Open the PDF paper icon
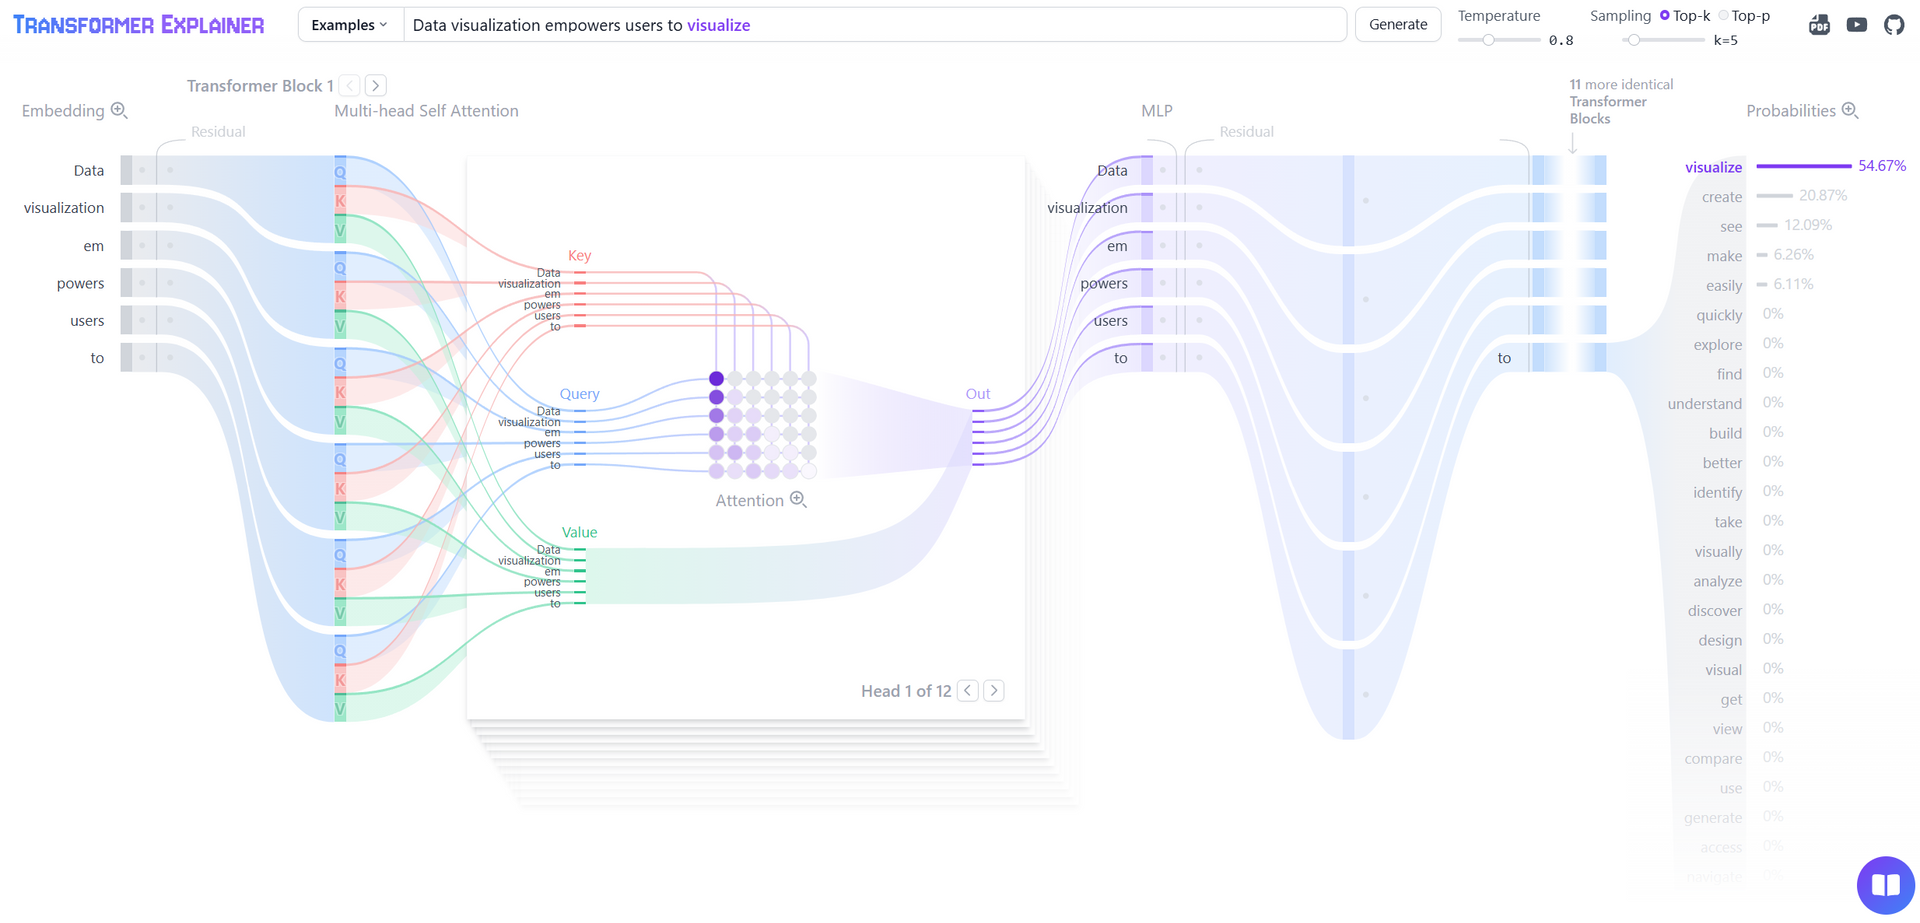 (x=1819, y=25)
